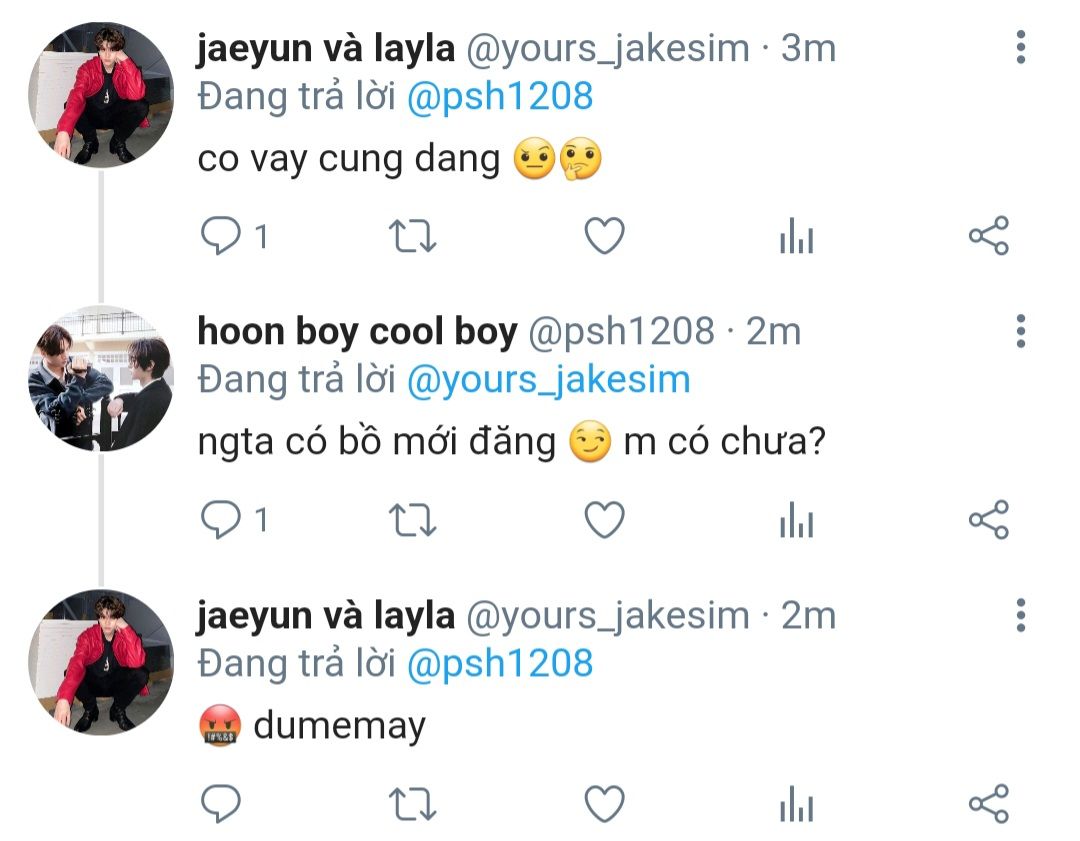Open the hoon boy cool boy profile name
The width and height of the screenshot is (1080, 841).
[357, 331]
